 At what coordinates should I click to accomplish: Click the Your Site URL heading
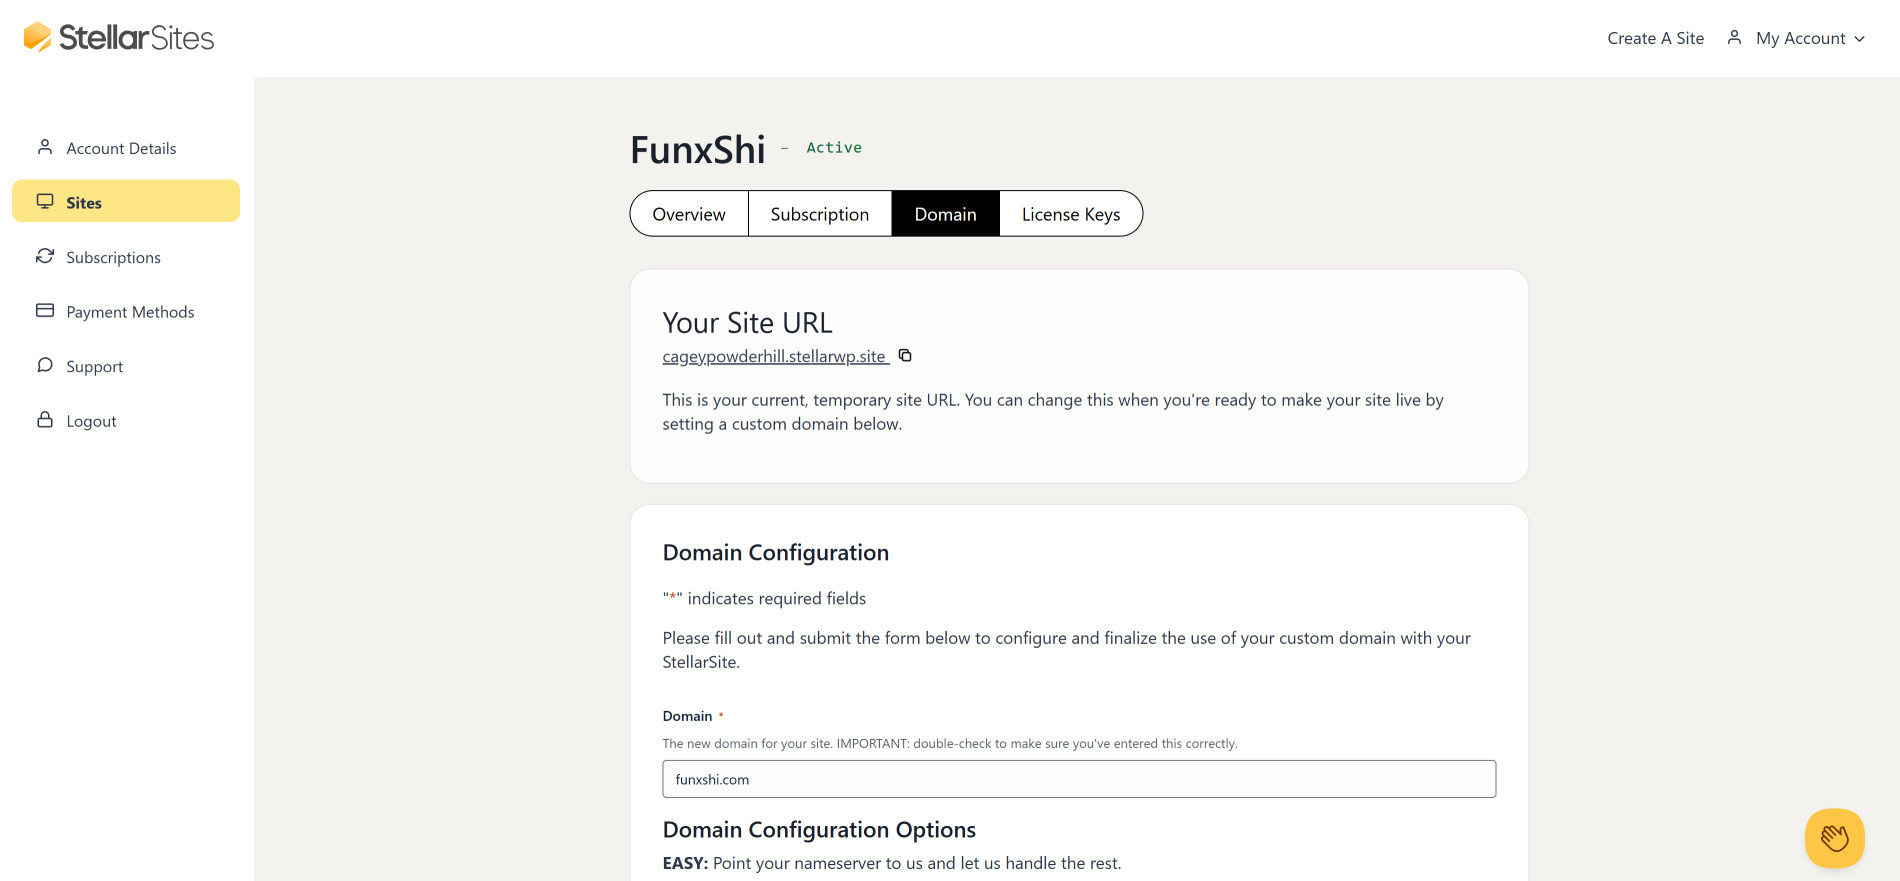[747, 323]
